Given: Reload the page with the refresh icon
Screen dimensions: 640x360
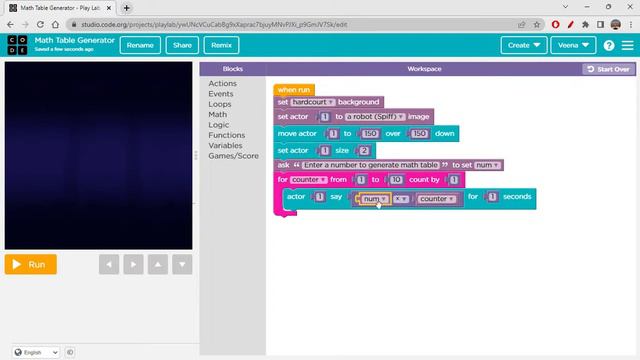Looking at the screenshot, I should (x=40, y=24).
